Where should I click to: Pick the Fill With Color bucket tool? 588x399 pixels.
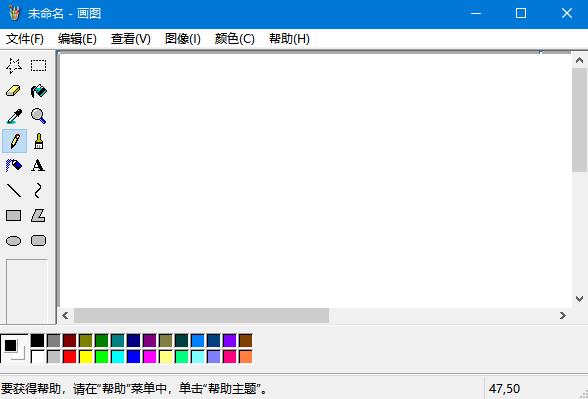38,91
